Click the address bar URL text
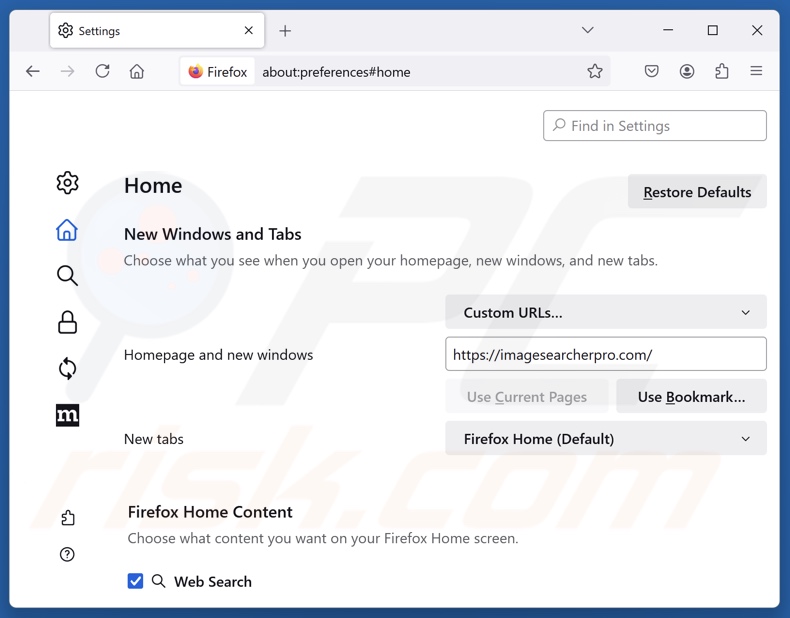Screen dimensions: 790x618 click(x=336, y=72)
